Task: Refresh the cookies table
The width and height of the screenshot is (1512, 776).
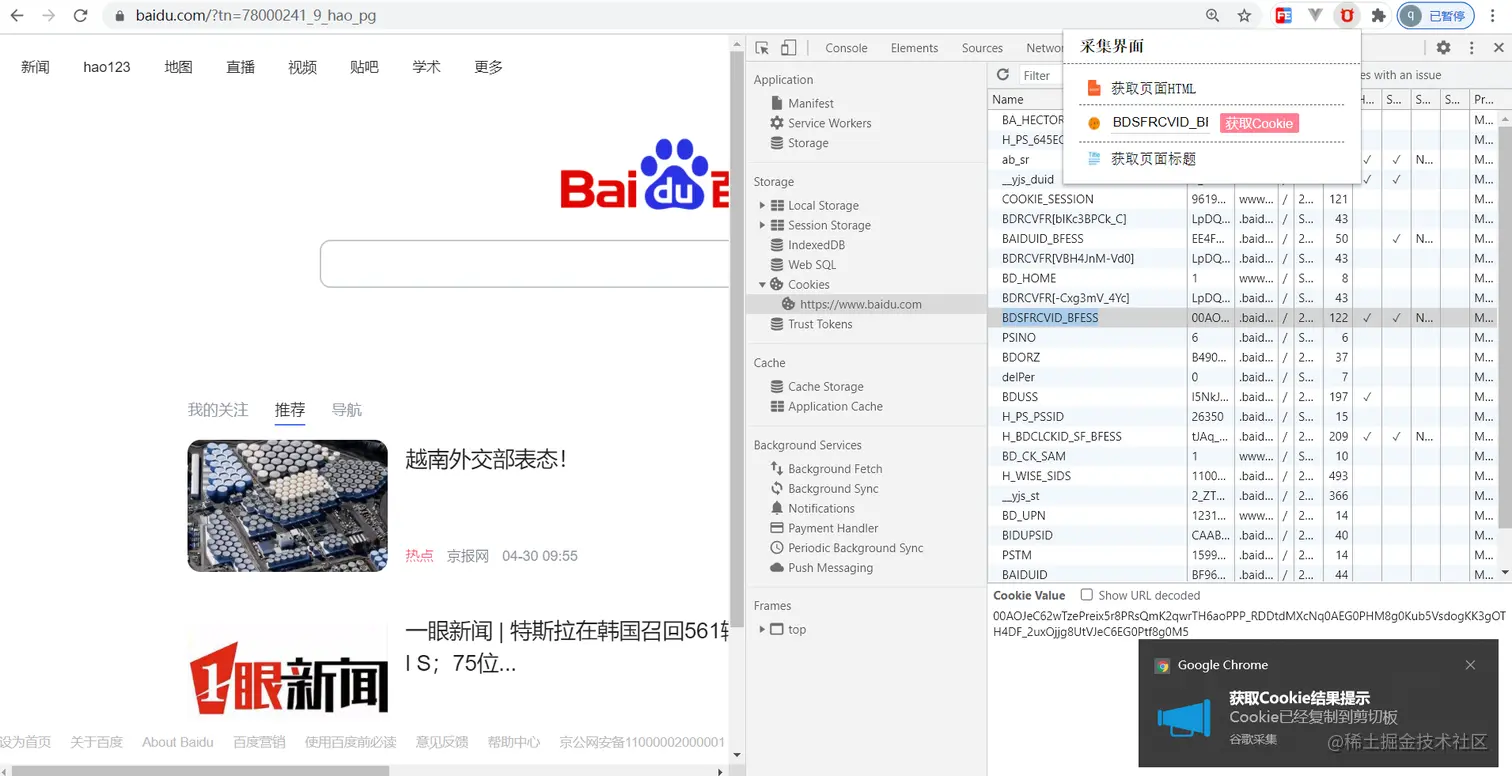Action: pyautogui.click(x=1003, y=75)
